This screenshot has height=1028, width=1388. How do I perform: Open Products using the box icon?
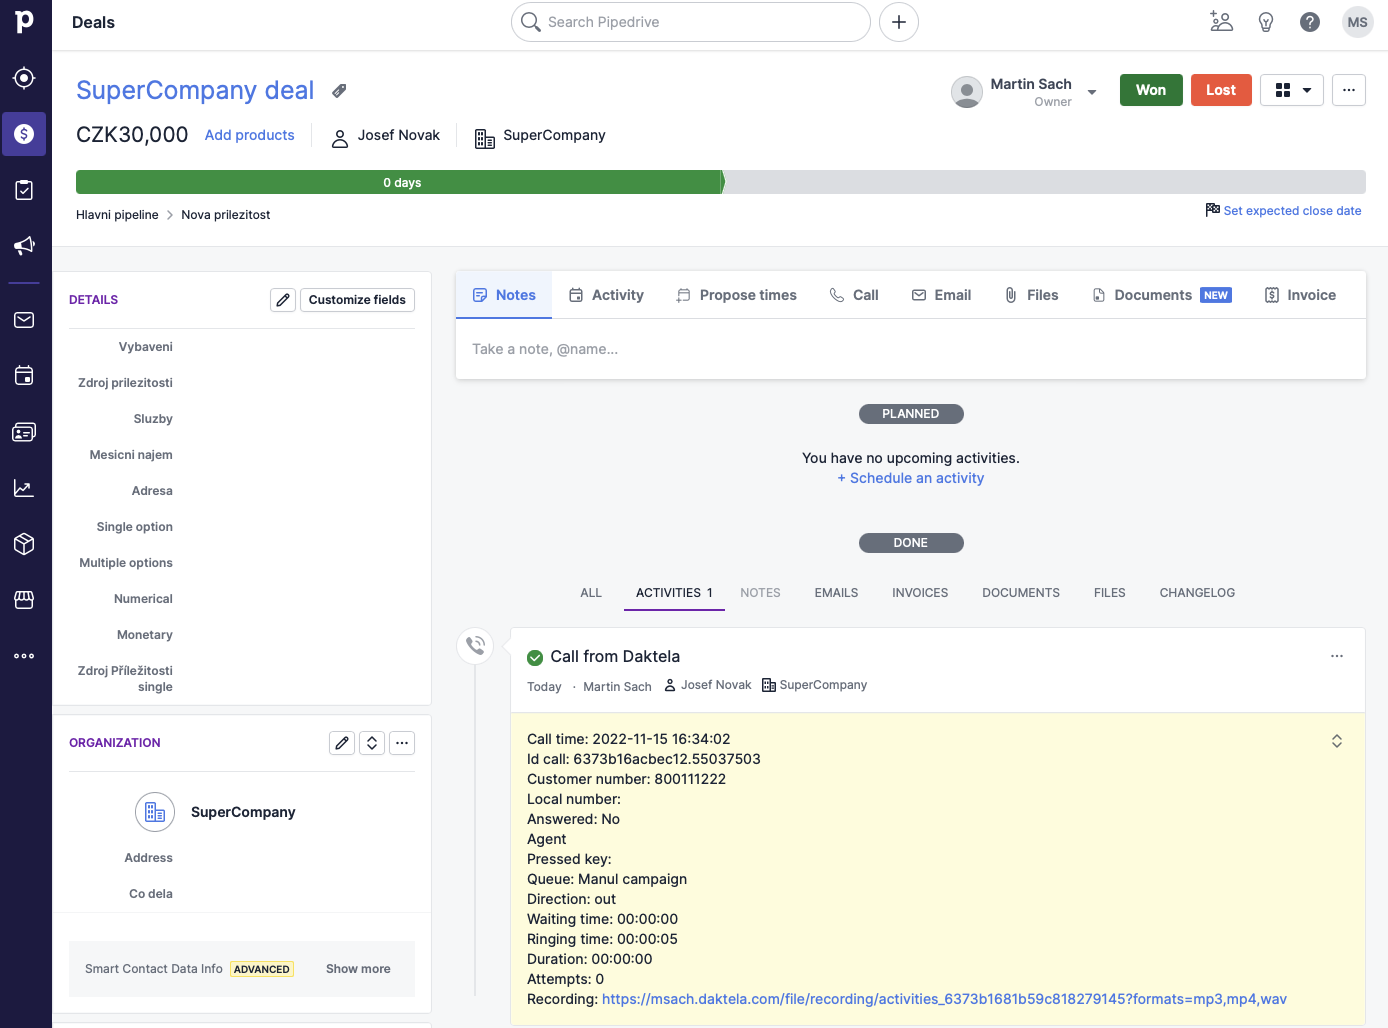click(x=24, y=544)
